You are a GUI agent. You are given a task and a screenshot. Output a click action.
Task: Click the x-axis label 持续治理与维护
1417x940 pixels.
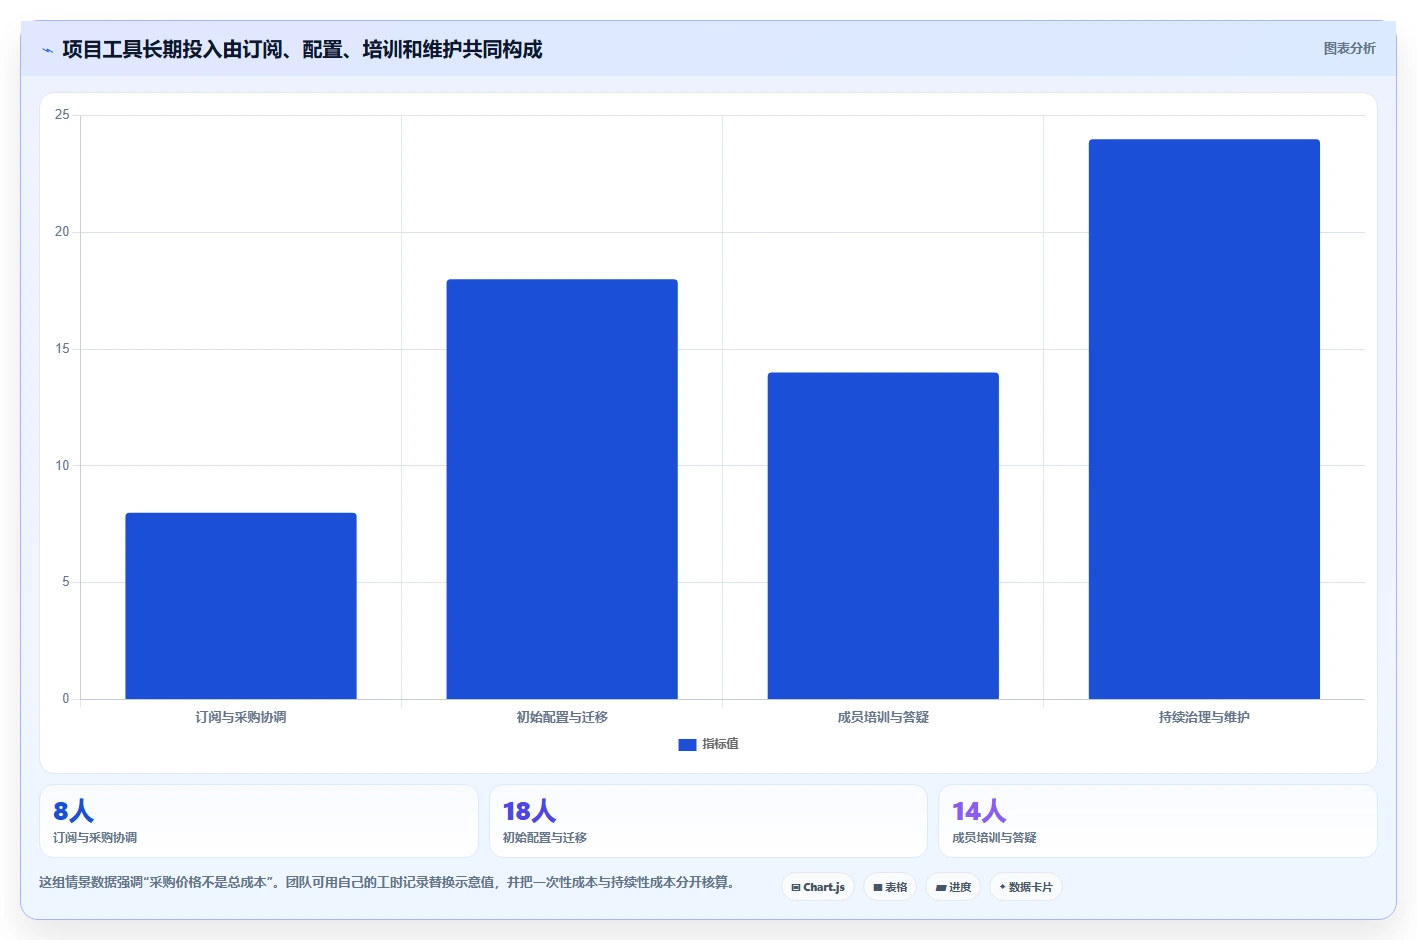coord(1204,717)
